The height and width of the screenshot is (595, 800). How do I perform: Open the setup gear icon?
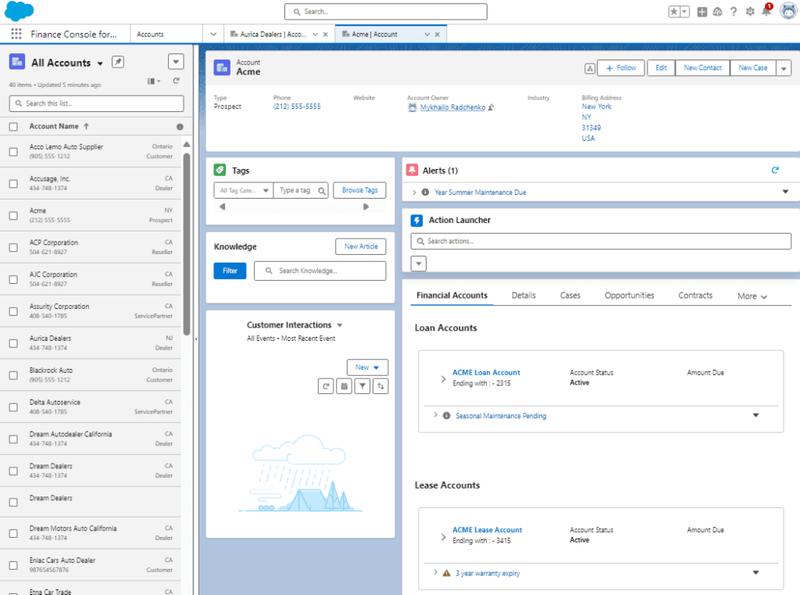click(750, 12)
